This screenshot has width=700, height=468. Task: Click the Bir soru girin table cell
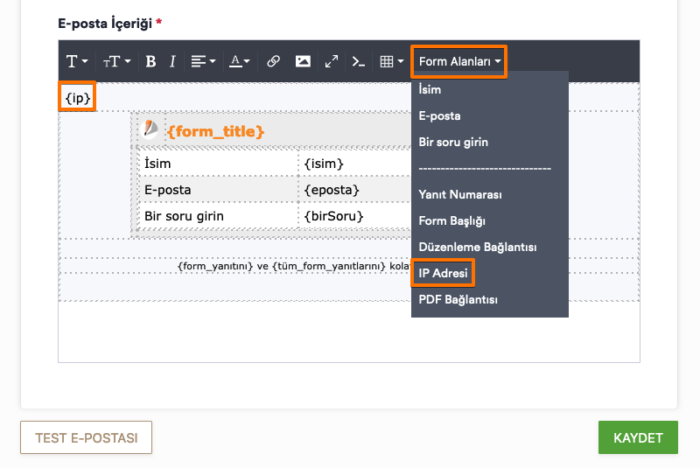[x=218, y=216]
